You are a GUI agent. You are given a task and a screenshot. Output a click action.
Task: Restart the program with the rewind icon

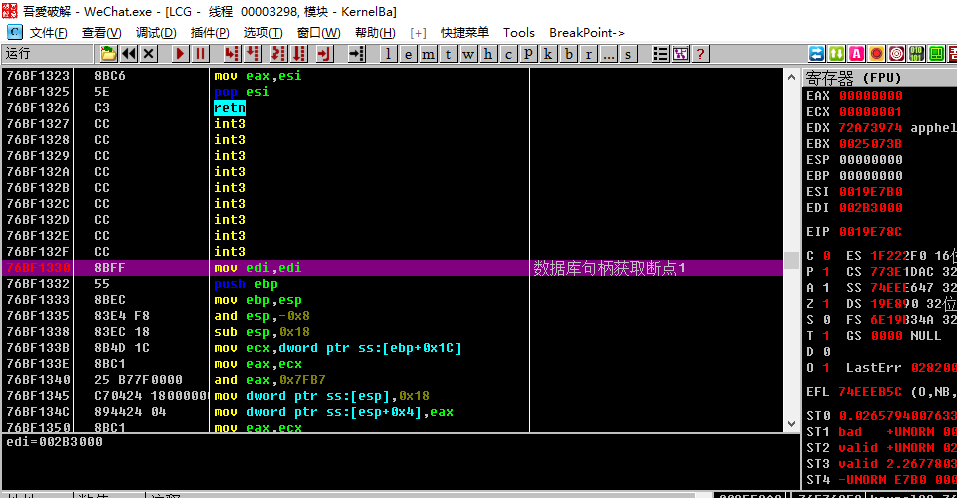coord(129,54)
